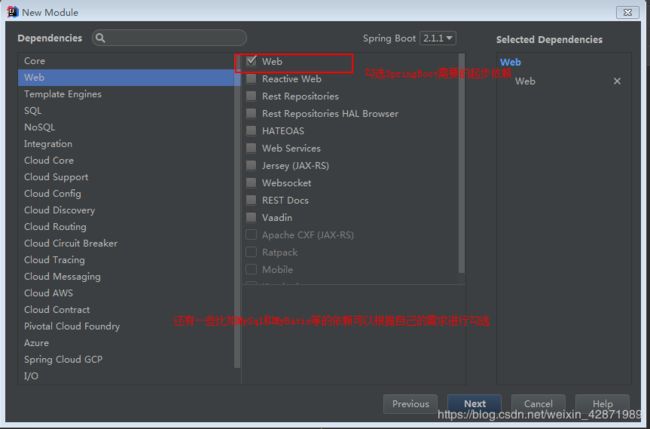Click the IntelliJ icon in the title bar

point(12,12)
